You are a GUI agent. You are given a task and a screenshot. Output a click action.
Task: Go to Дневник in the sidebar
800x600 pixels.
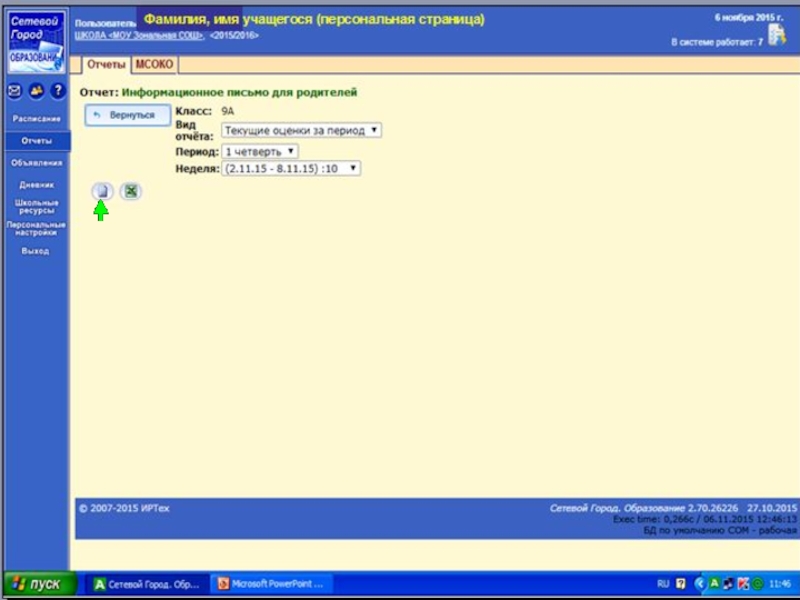[36, 185]
